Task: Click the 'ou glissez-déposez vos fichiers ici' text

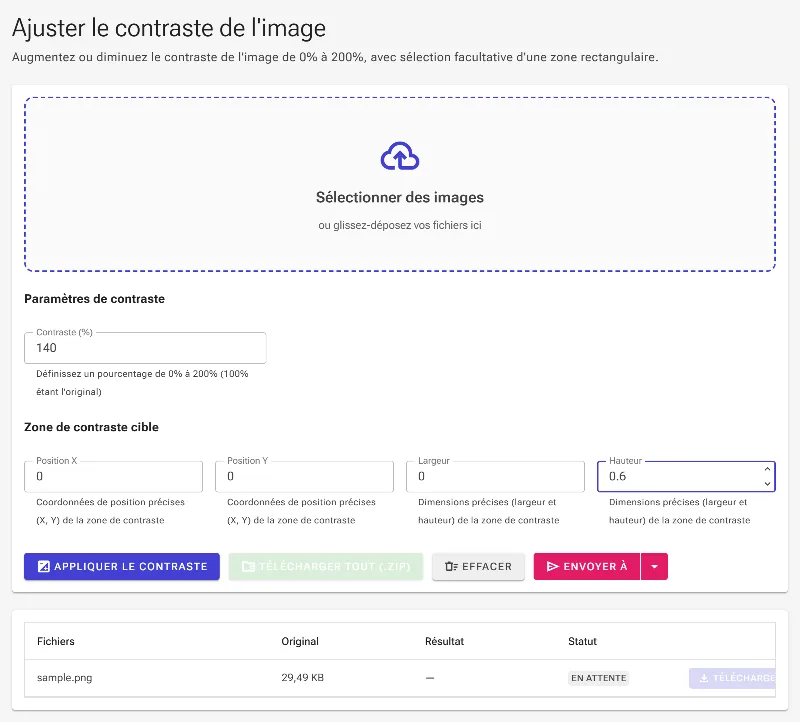Action: pyautogui.click(x=399, y=225)
